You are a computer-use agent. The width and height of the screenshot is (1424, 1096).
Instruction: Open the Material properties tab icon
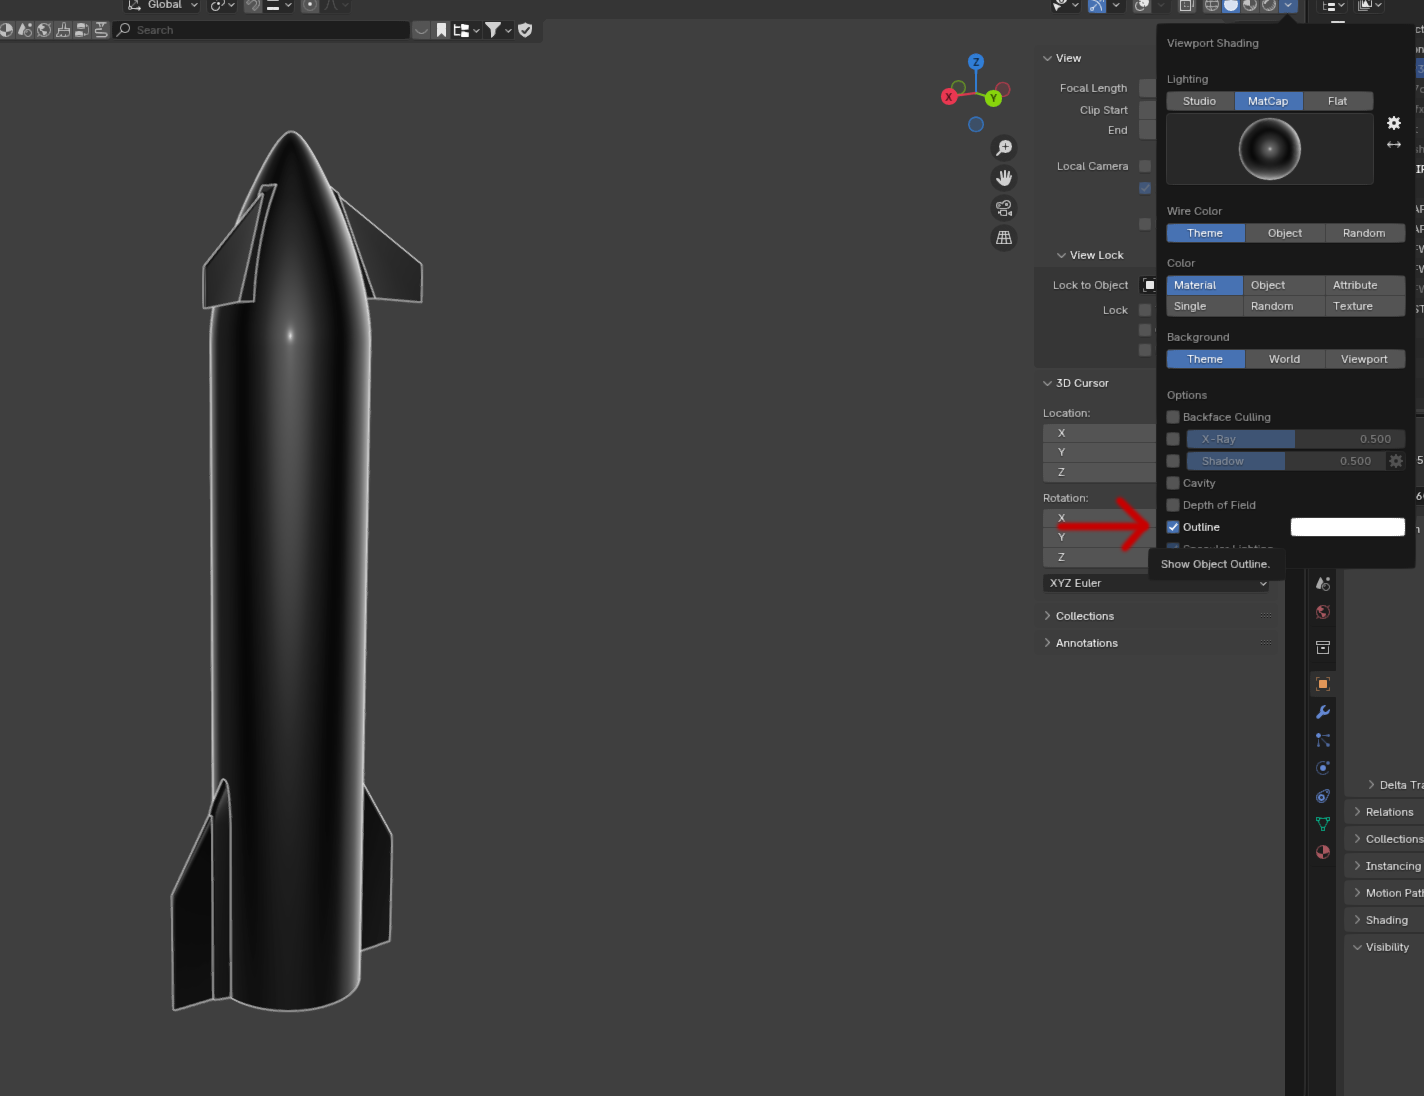pyautogui.click(x=1323, y=852)
